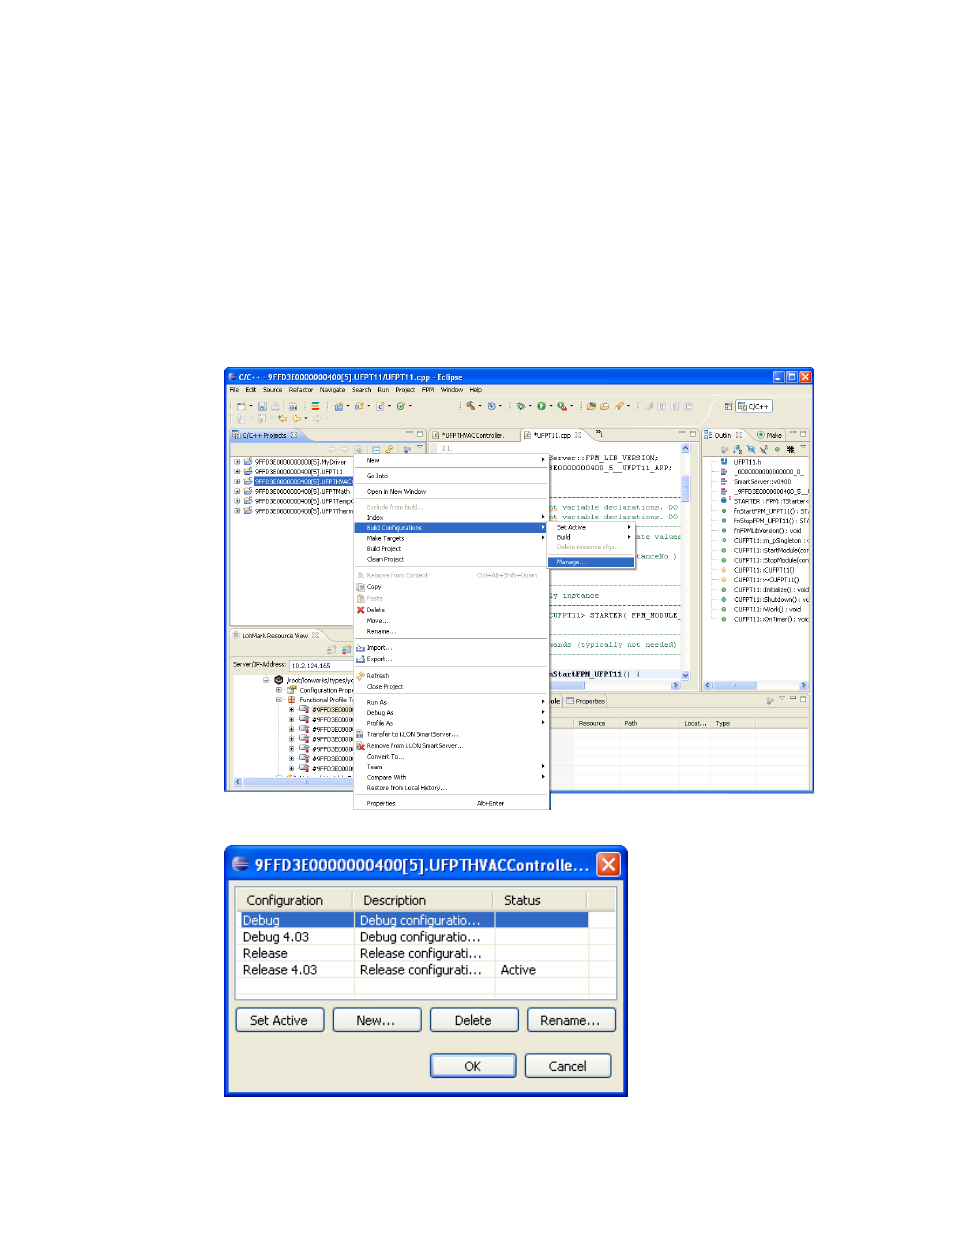954x1235 pixels.
Task: Click the Delete button in dialog
Action: [473, 1020]
